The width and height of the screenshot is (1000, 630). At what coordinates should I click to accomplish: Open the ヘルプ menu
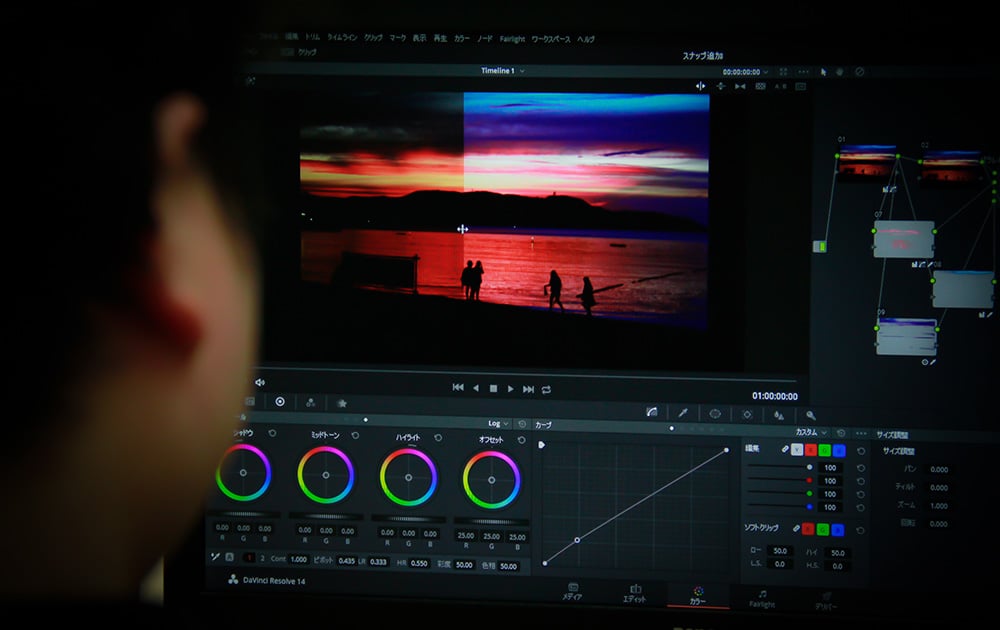(x=586, y=39)
